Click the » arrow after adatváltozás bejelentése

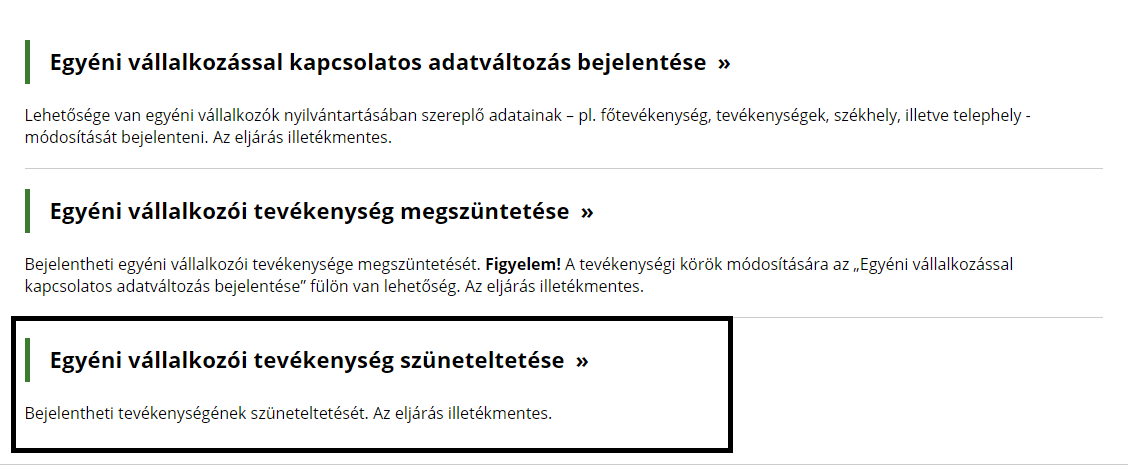pyautogui.click(x=724, y=63)
